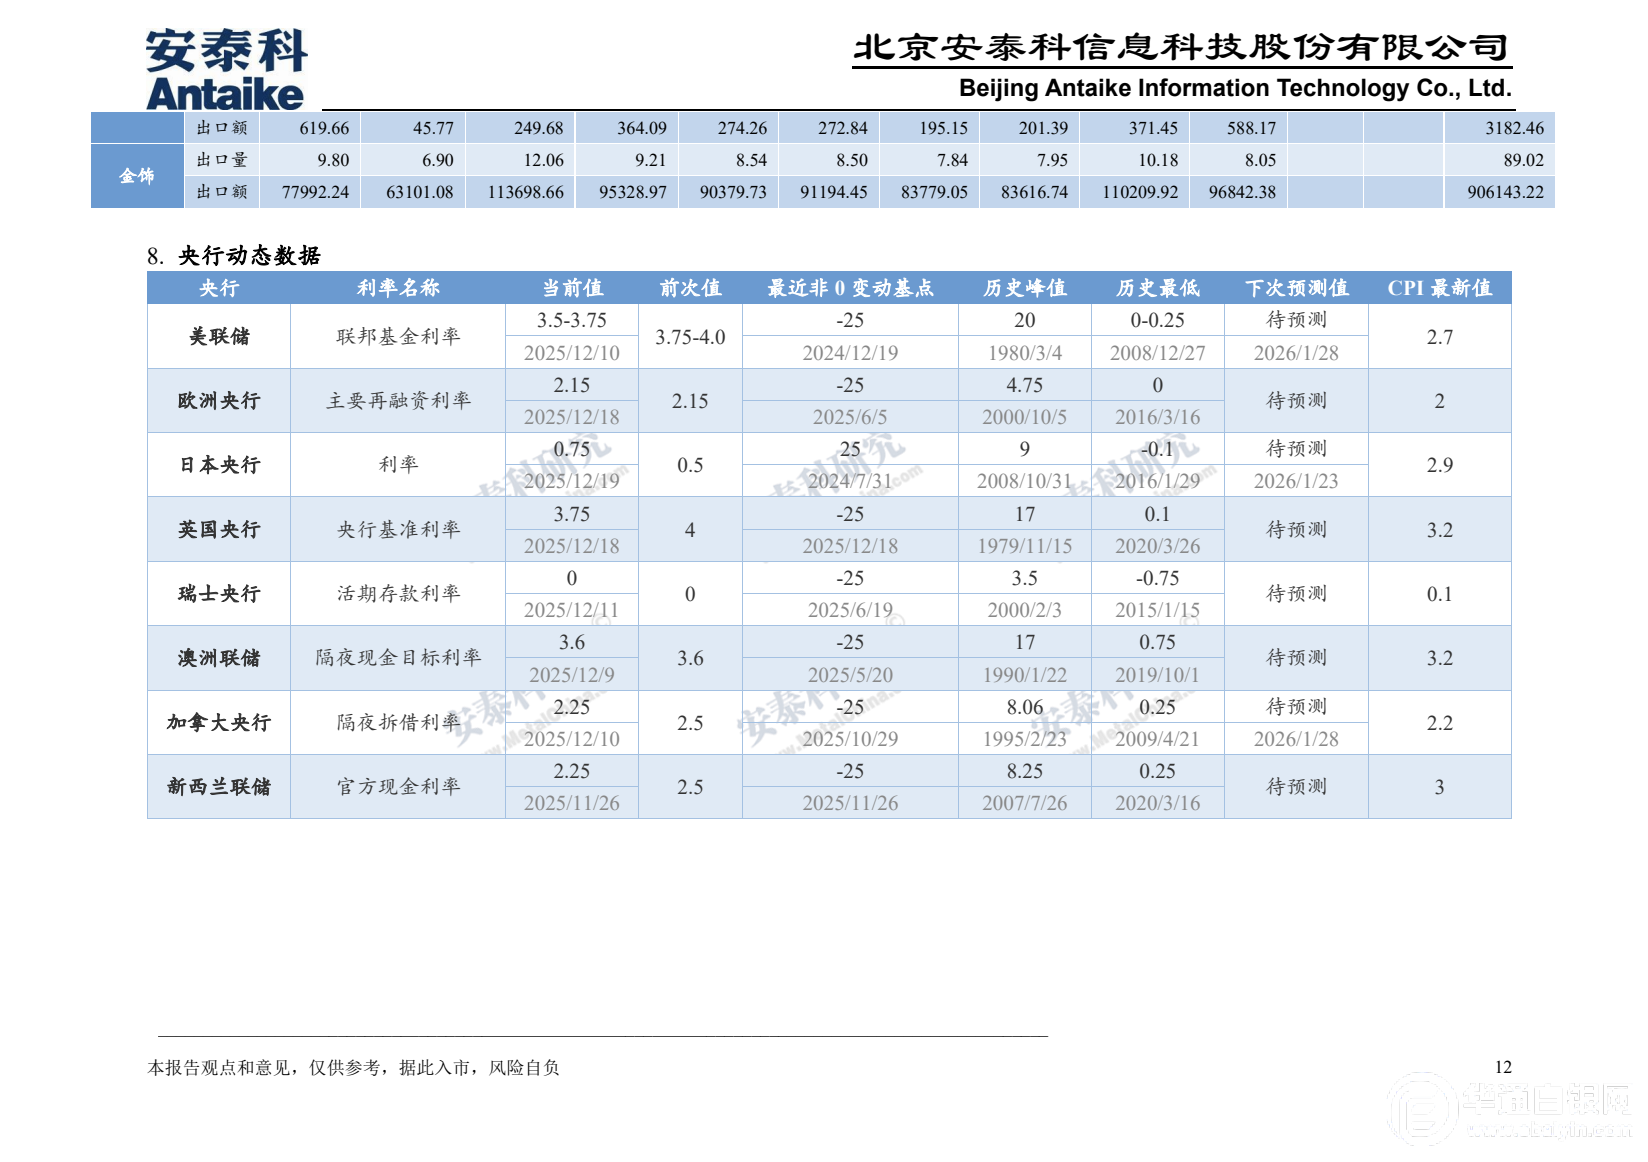Click the section heading 央行动态数据

pos(249,256)
